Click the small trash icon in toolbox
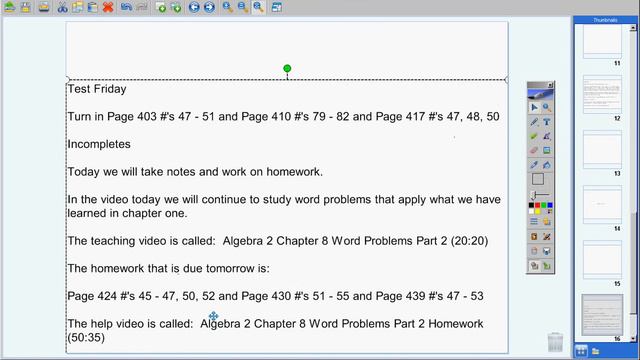The height and width of the screenshot is (360, 640). [534, 251]
